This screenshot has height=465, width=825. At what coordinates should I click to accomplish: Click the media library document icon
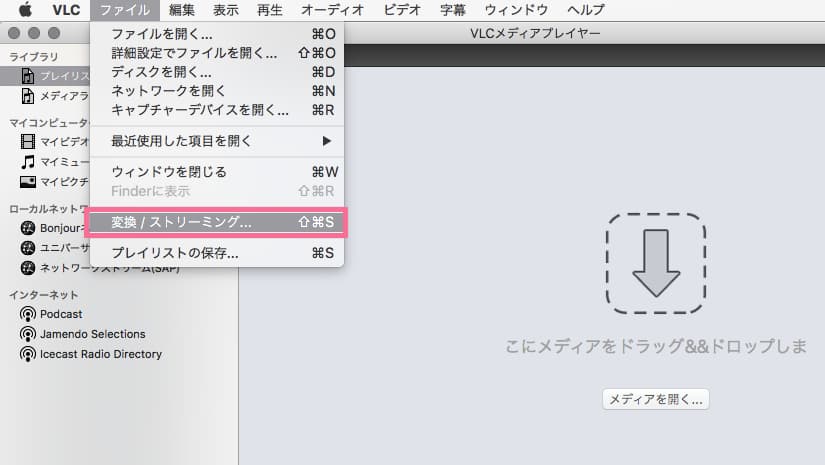point(28,96)
